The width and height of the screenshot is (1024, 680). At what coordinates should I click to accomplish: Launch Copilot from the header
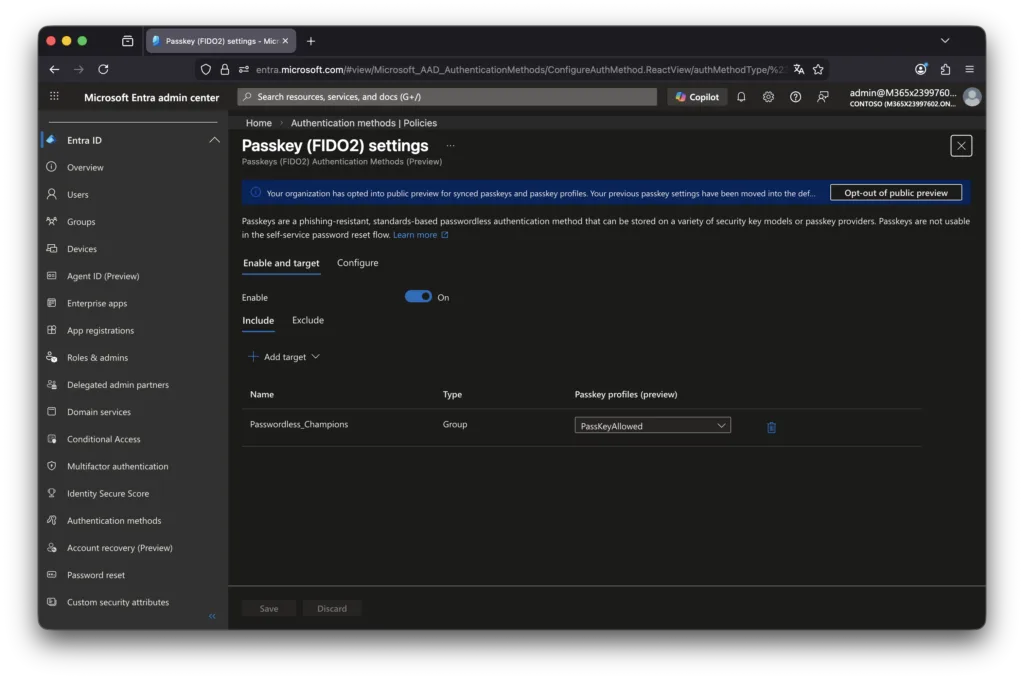click(x=697, y=97)
